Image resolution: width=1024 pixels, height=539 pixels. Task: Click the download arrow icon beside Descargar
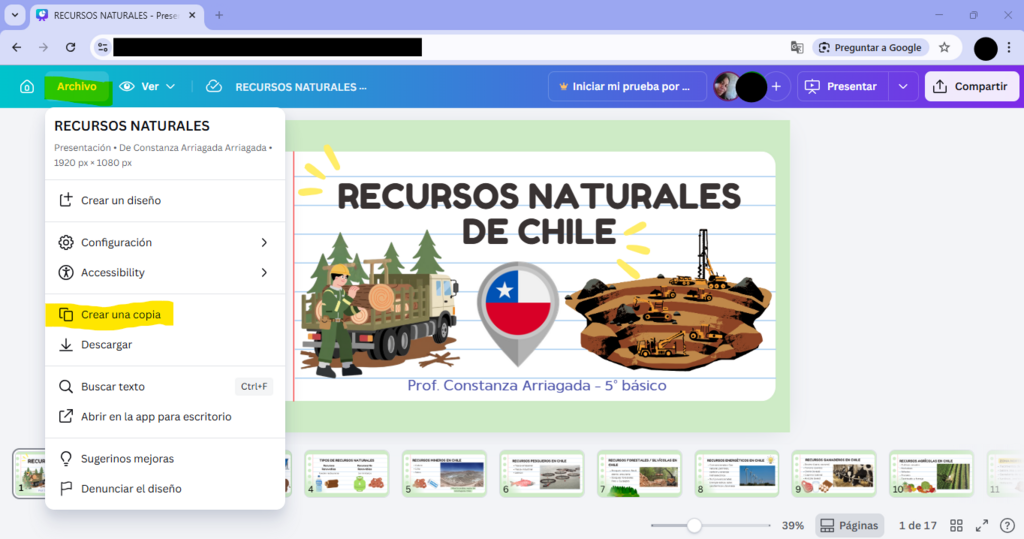(x=66, y=344)
